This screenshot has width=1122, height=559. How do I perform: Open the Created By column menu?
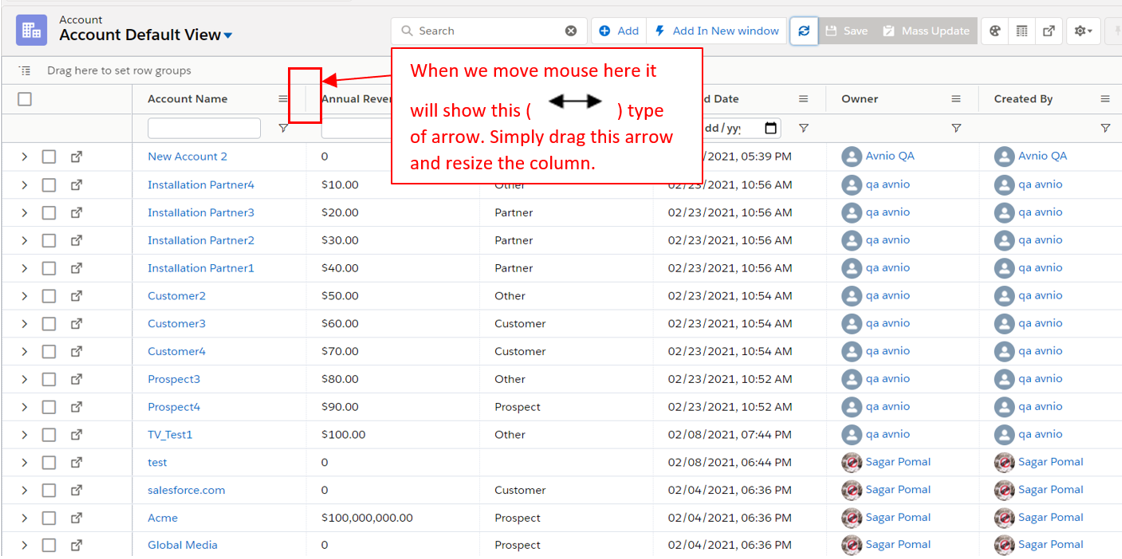coord(1105,99)
